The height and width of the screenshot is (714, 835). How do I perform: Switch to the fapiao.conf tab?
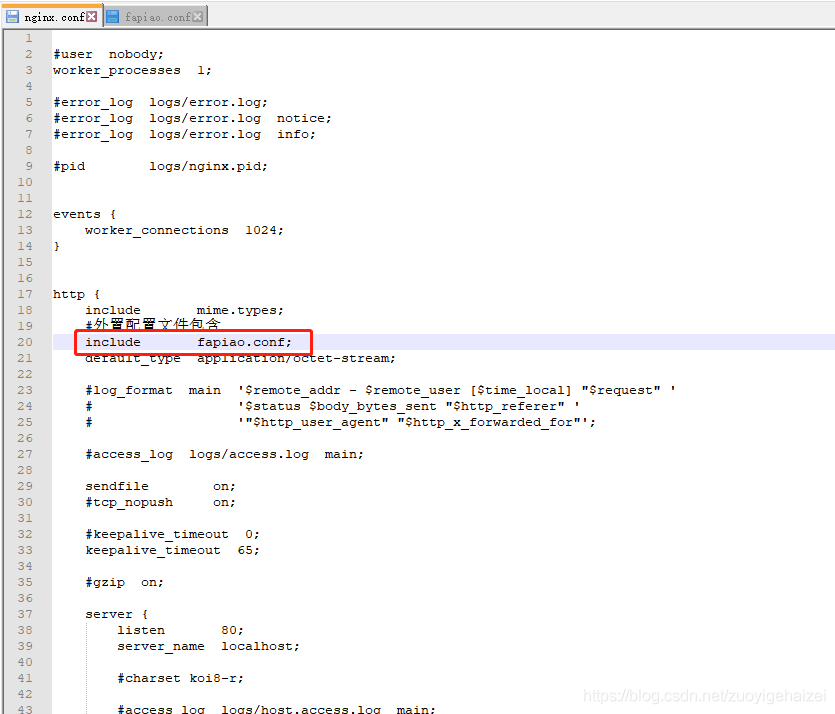click(157, 17)
